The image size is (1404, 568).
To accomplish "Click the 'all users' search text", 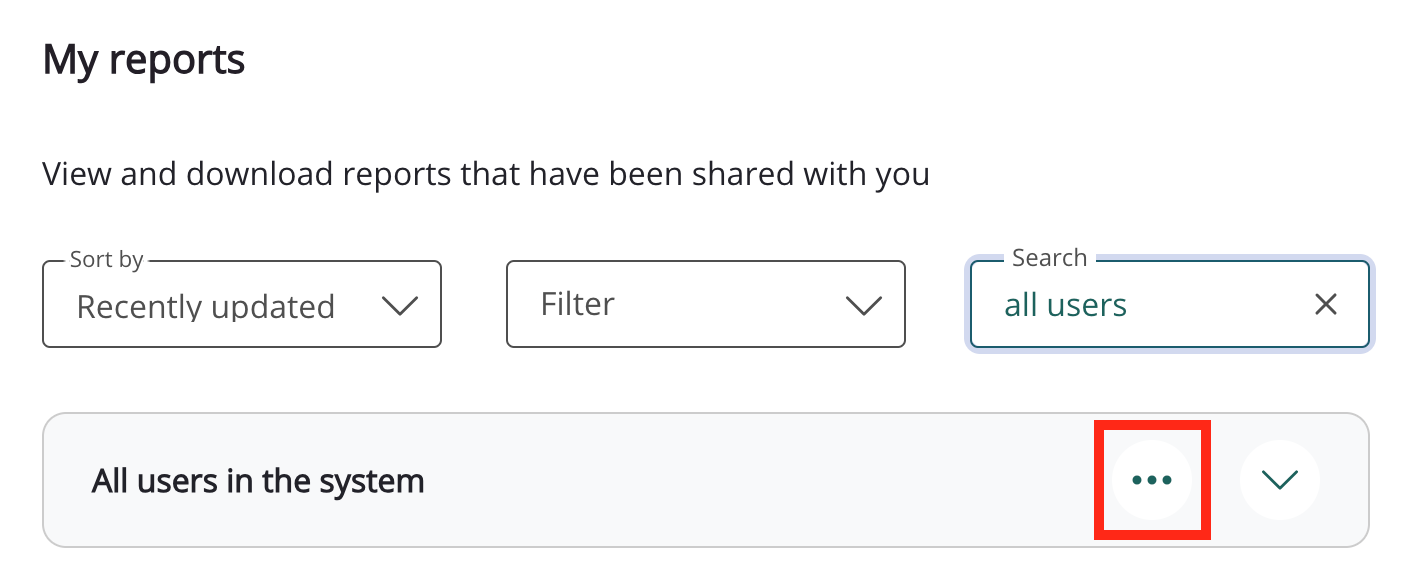I will coord(1065,305).
